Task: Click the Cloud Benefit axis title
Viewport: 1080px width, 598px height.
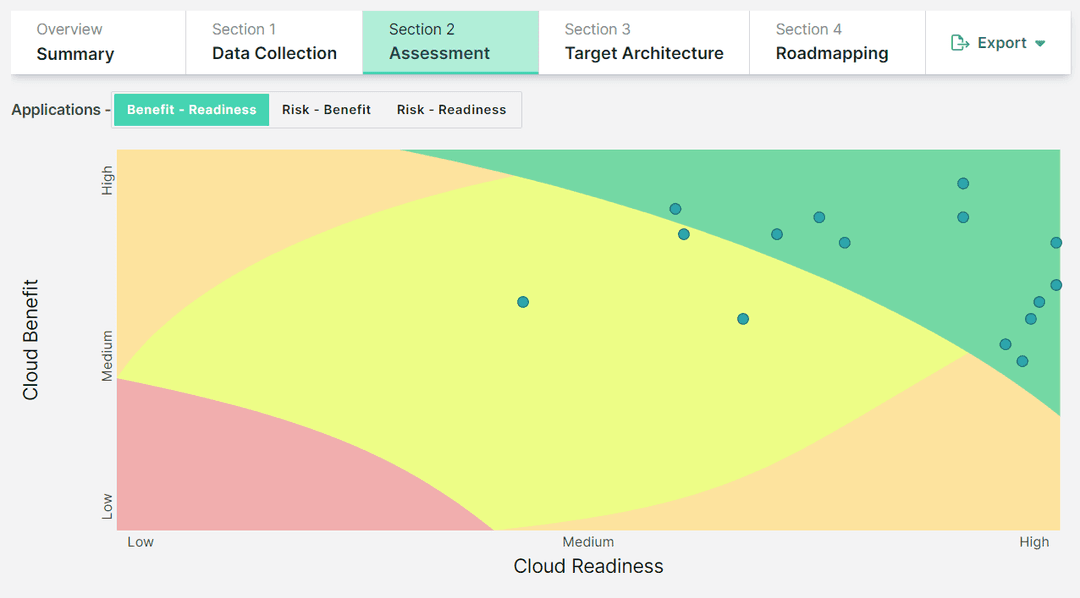Action: [31, 340]
